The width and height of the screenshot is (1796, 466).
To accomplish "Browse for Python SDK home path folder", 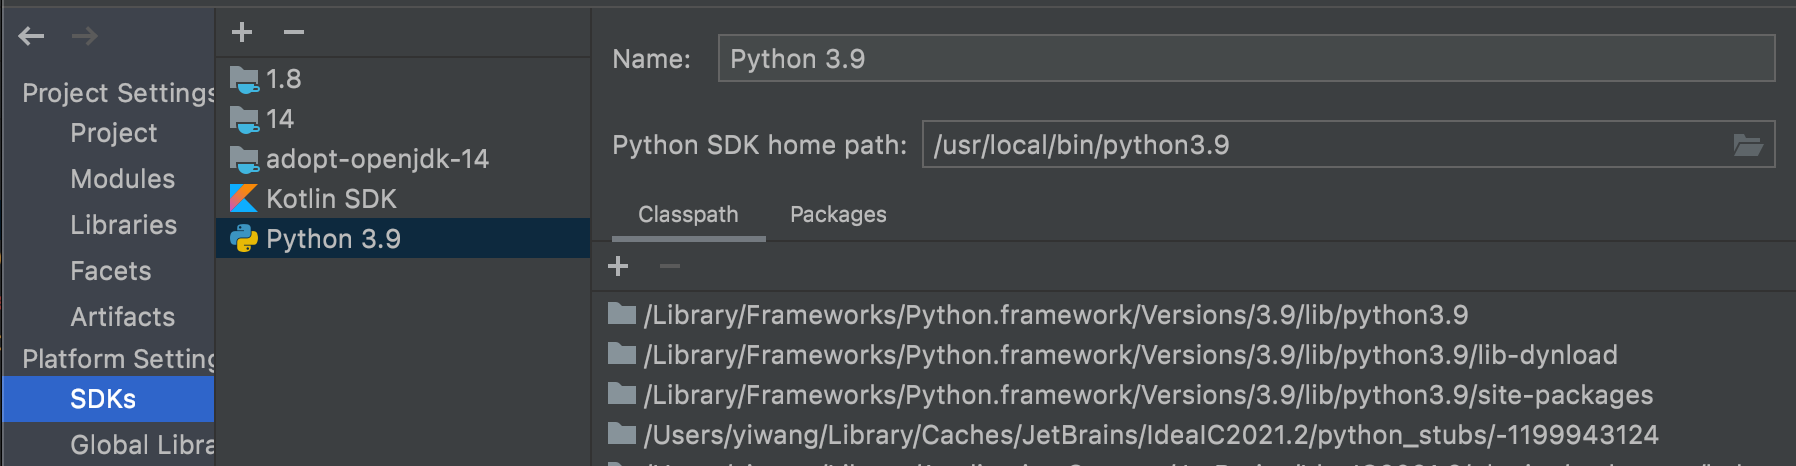I will (1748, 146).
